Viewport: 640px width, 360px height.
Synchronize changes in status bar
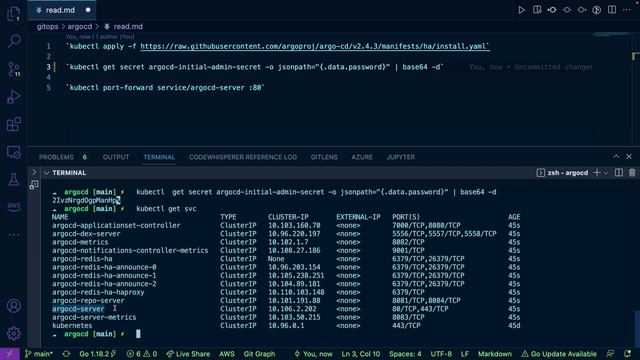pos(66,354)
